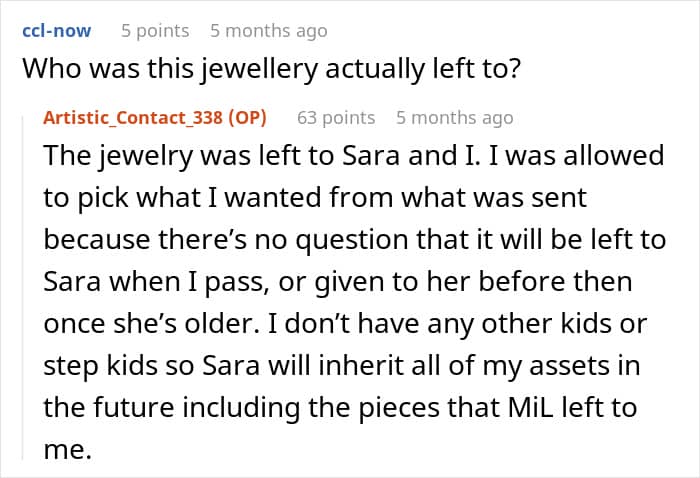This screenshot has width=700, height=478.
Task: Click the line starting "Sara when I pass"
Action: 337,281
